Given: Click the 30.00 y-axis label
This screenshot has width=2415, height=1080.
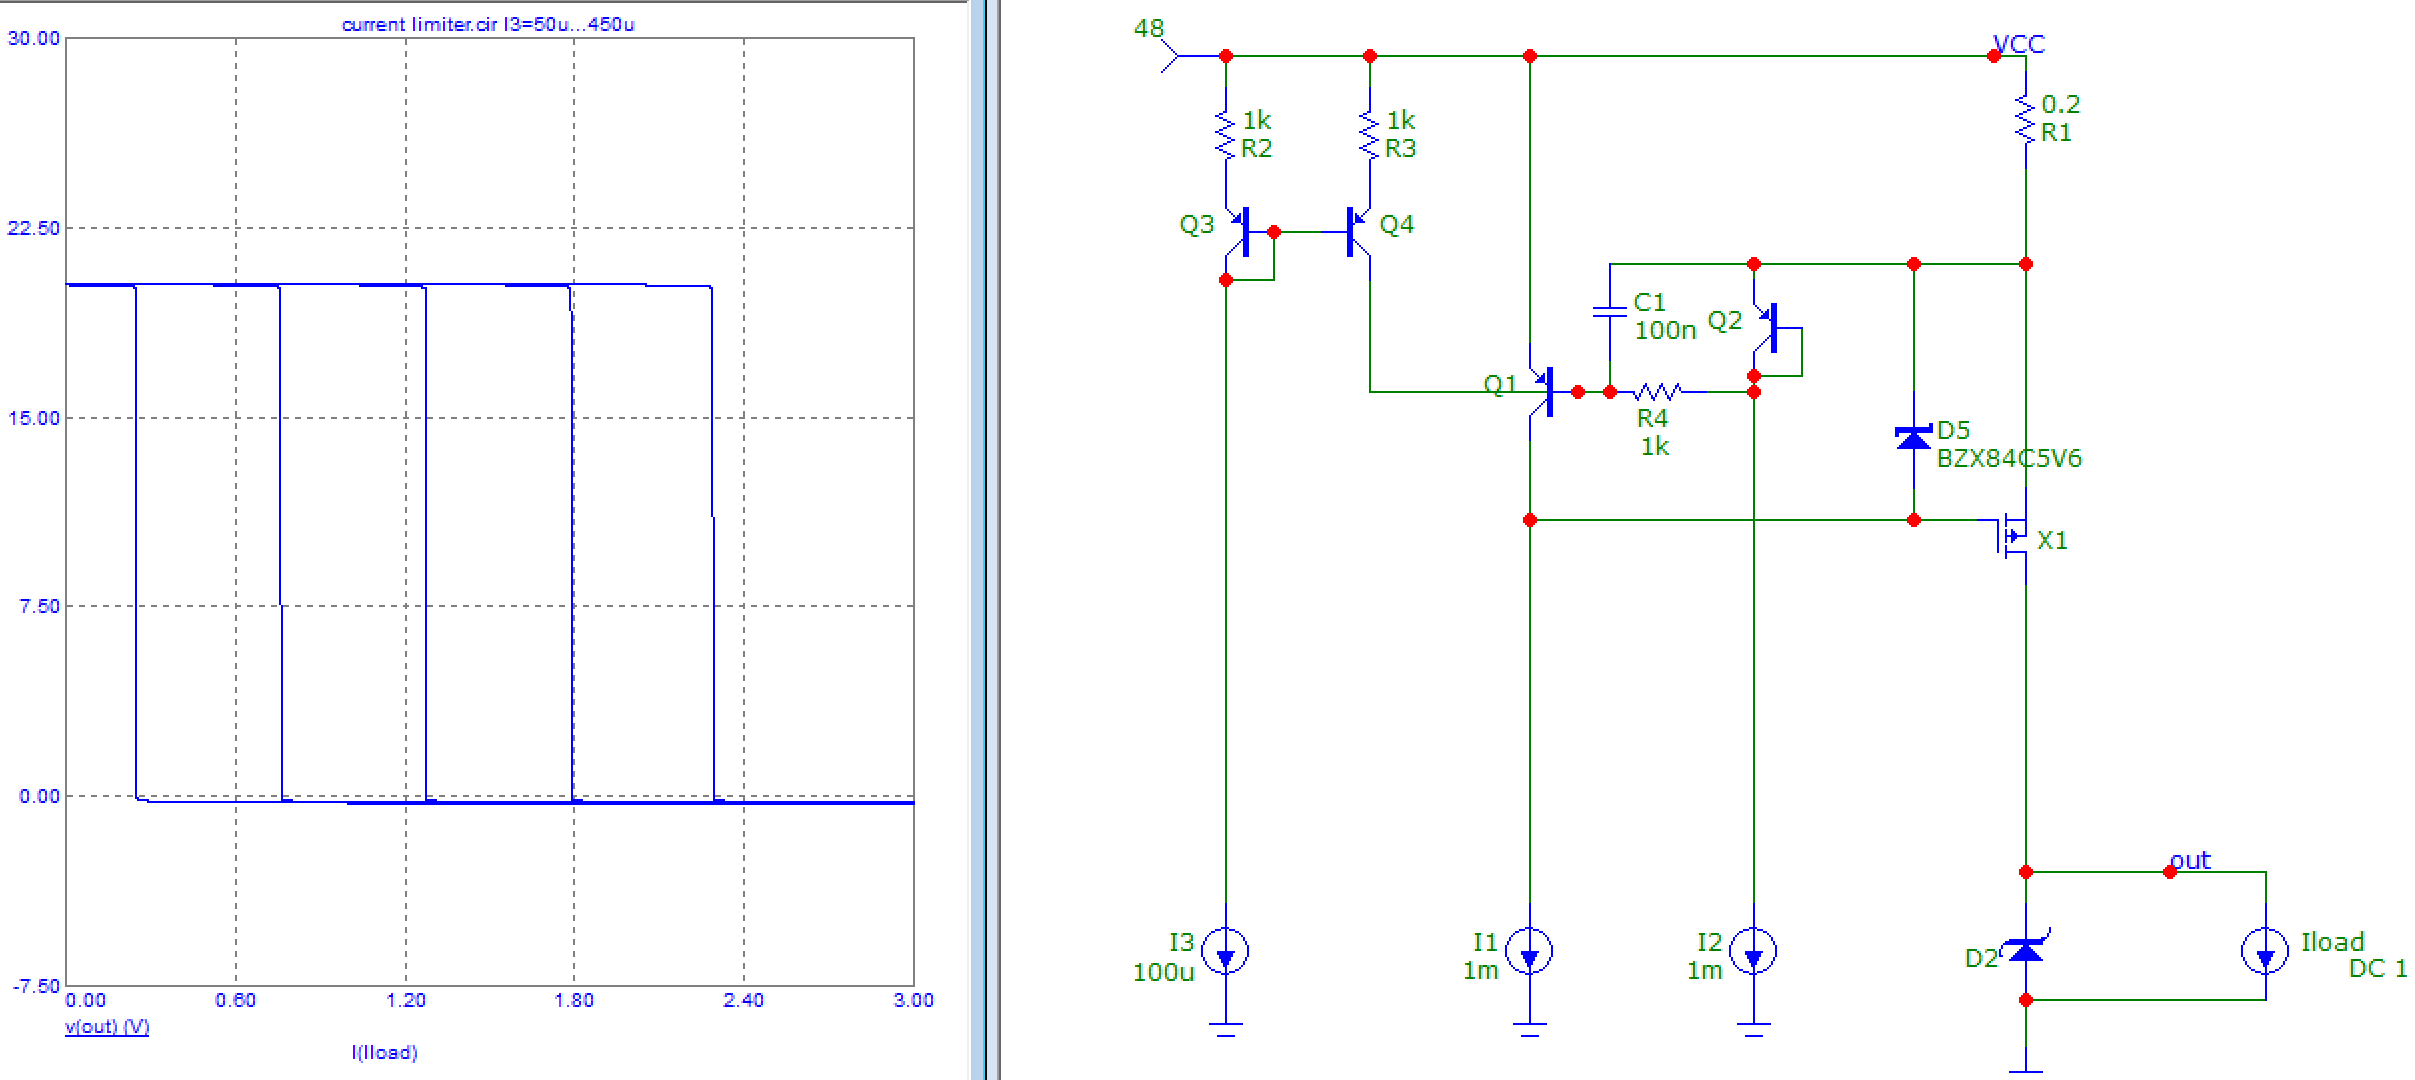Looking at the screenshot, I should click(x=34, y=38).
